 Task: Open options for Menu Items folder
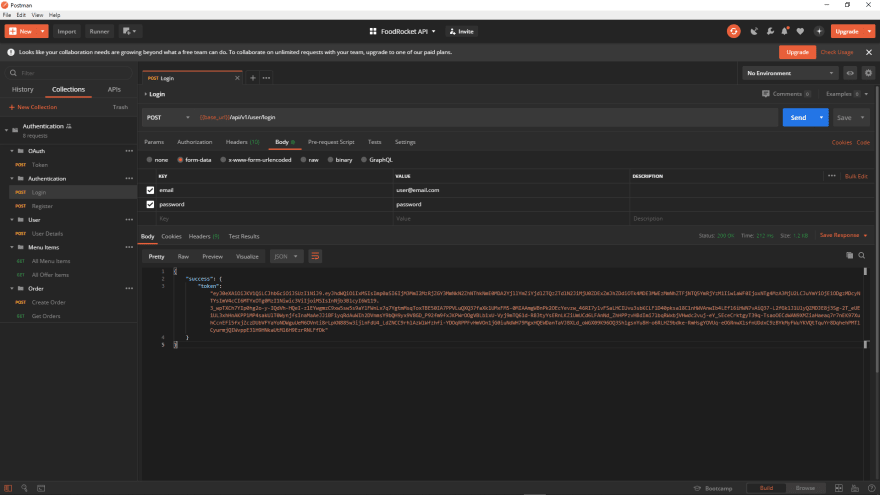[x=129, y=248]
